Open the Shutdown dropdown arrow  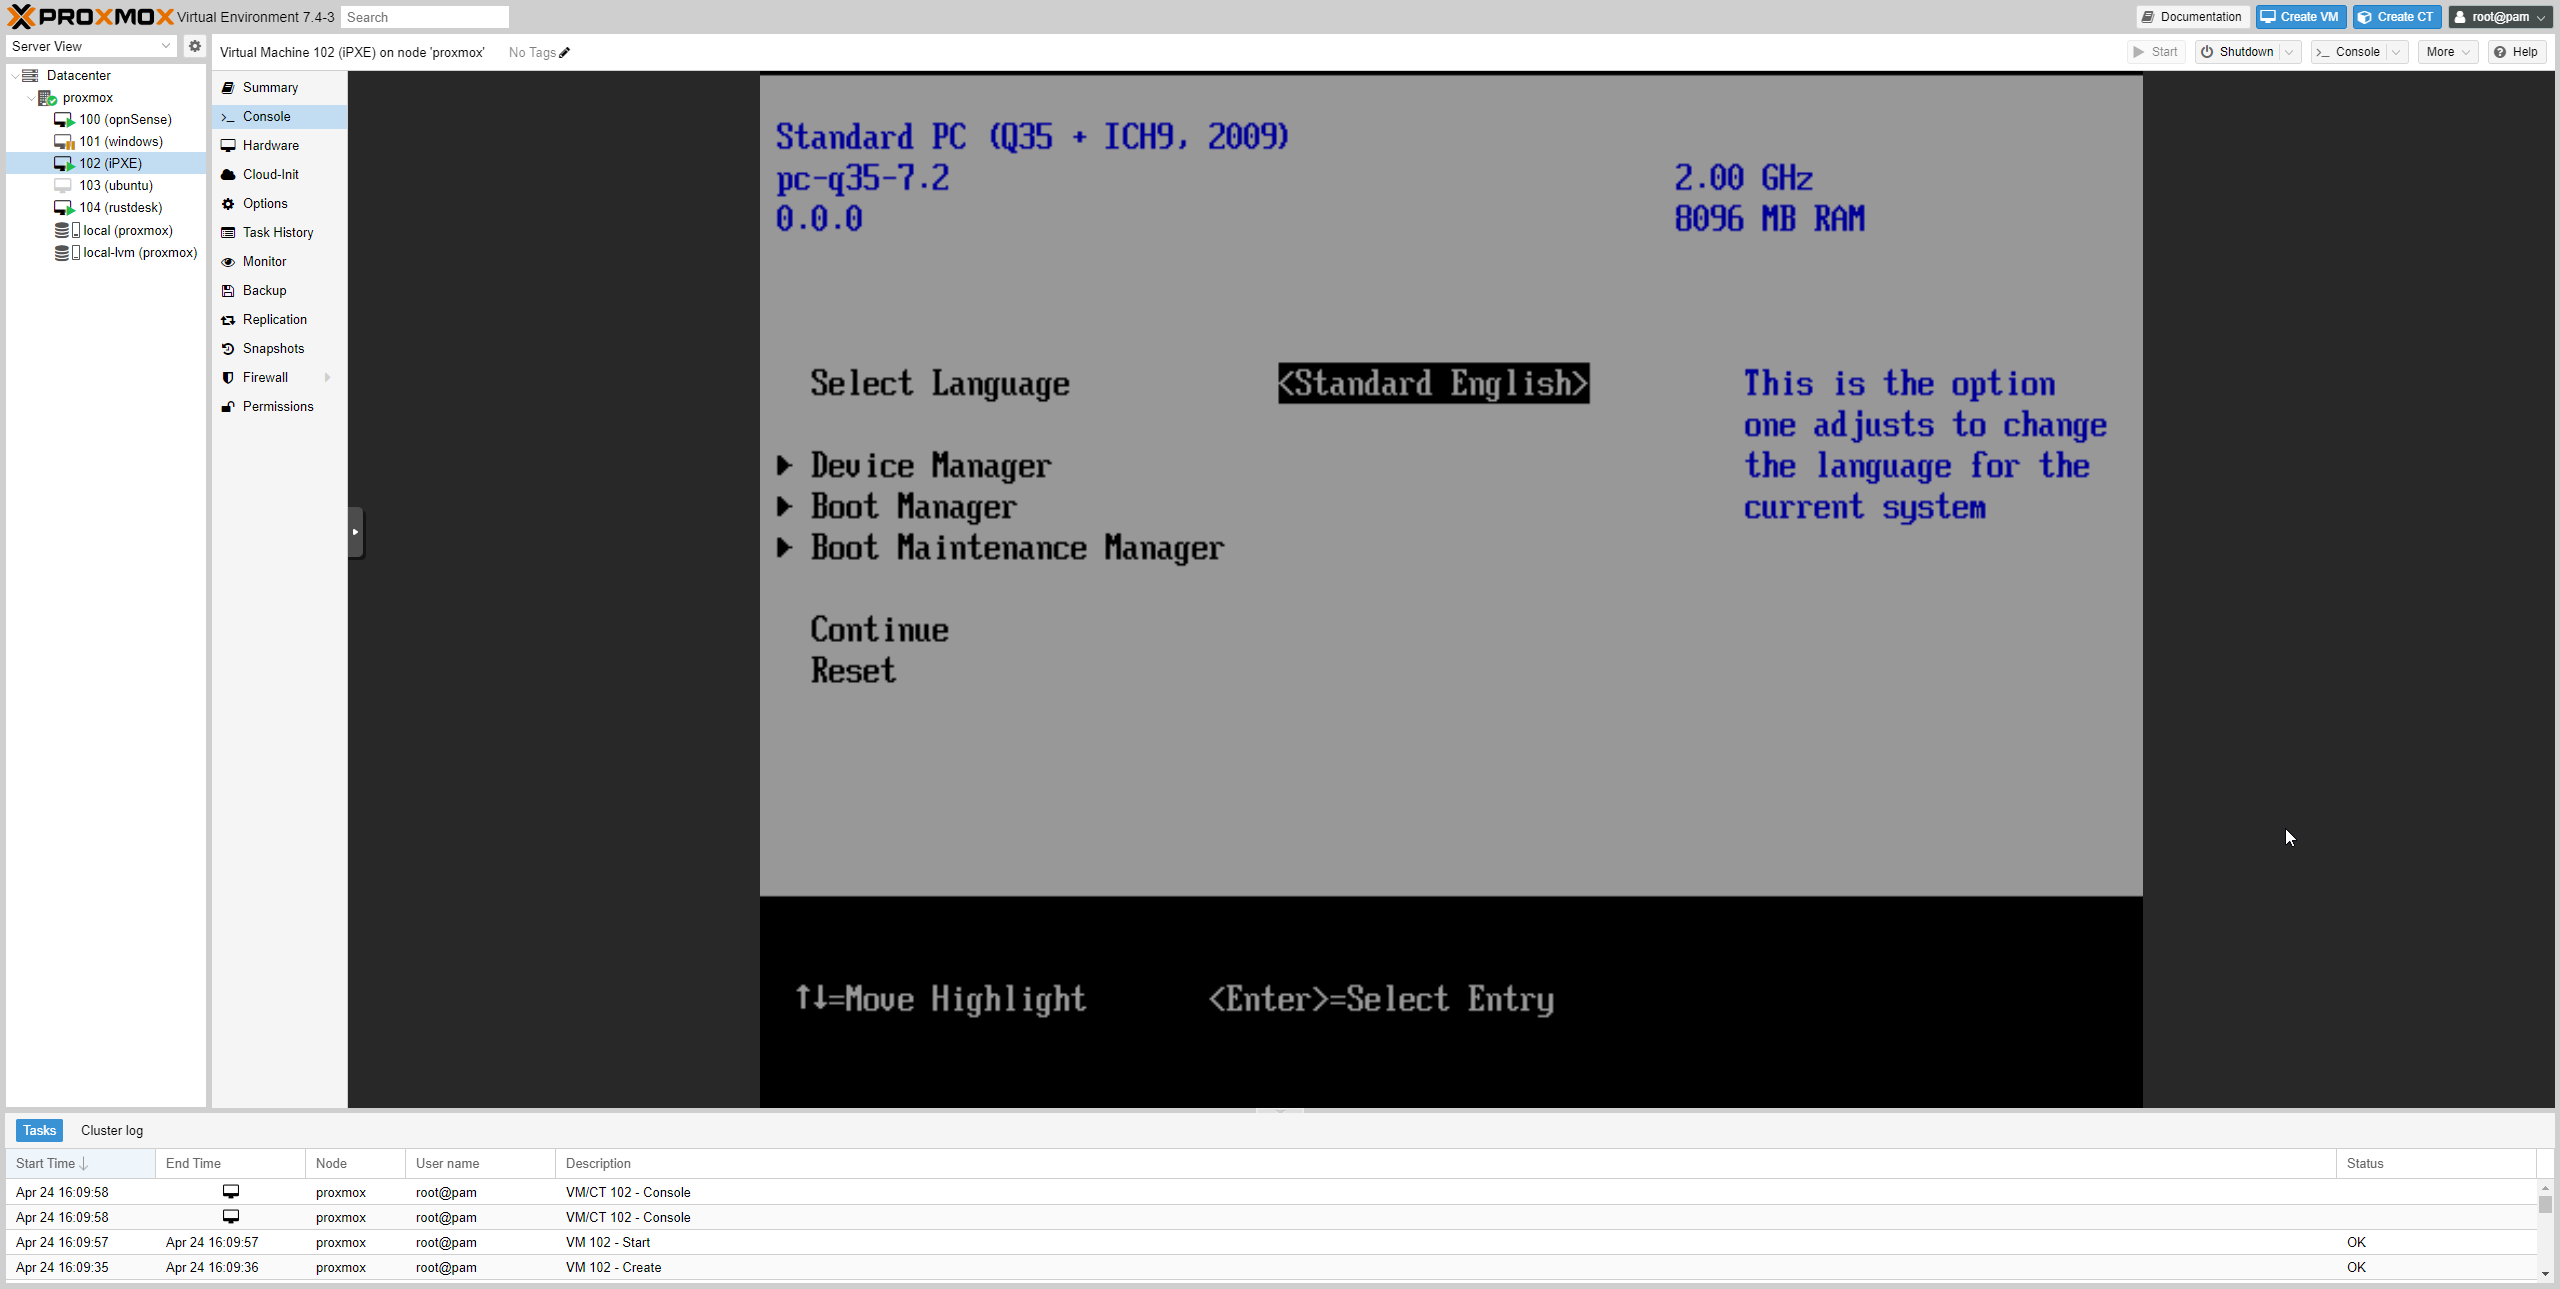click(x=2289, y=52)
